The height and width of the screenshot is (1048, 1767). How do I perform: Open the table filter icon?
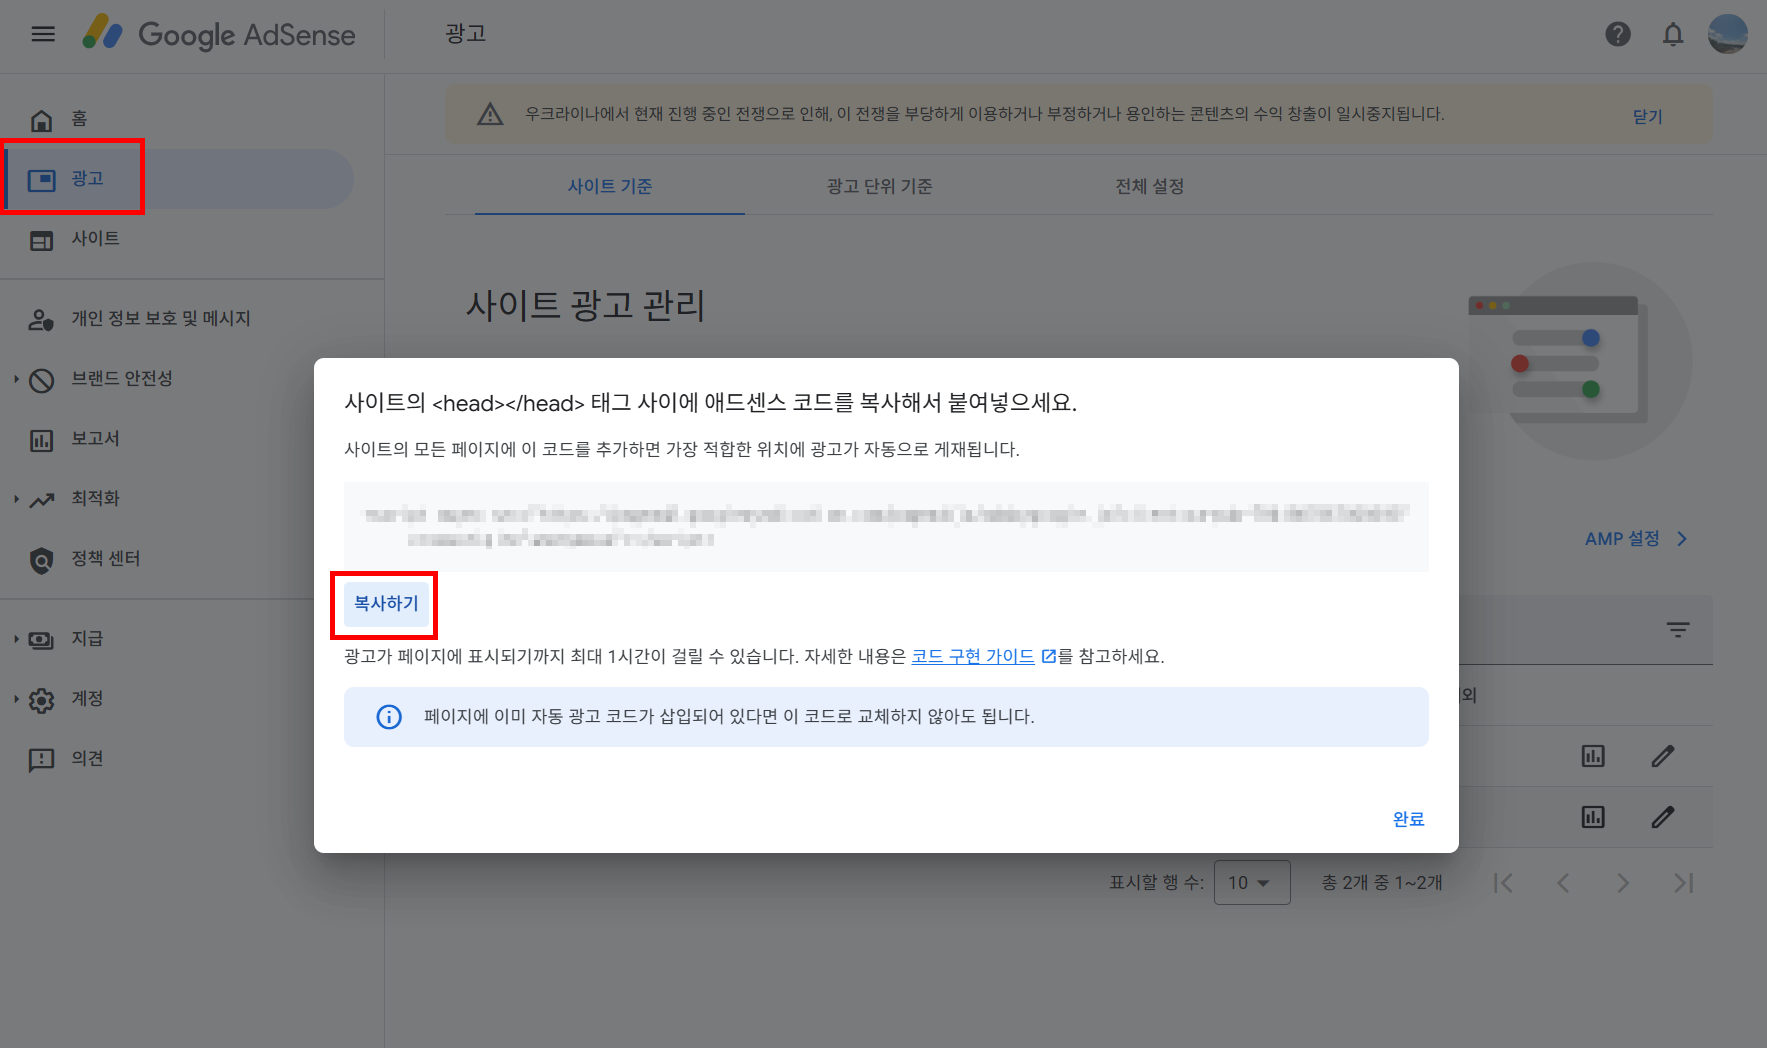pyautogui.click(x=1678, y=629)
